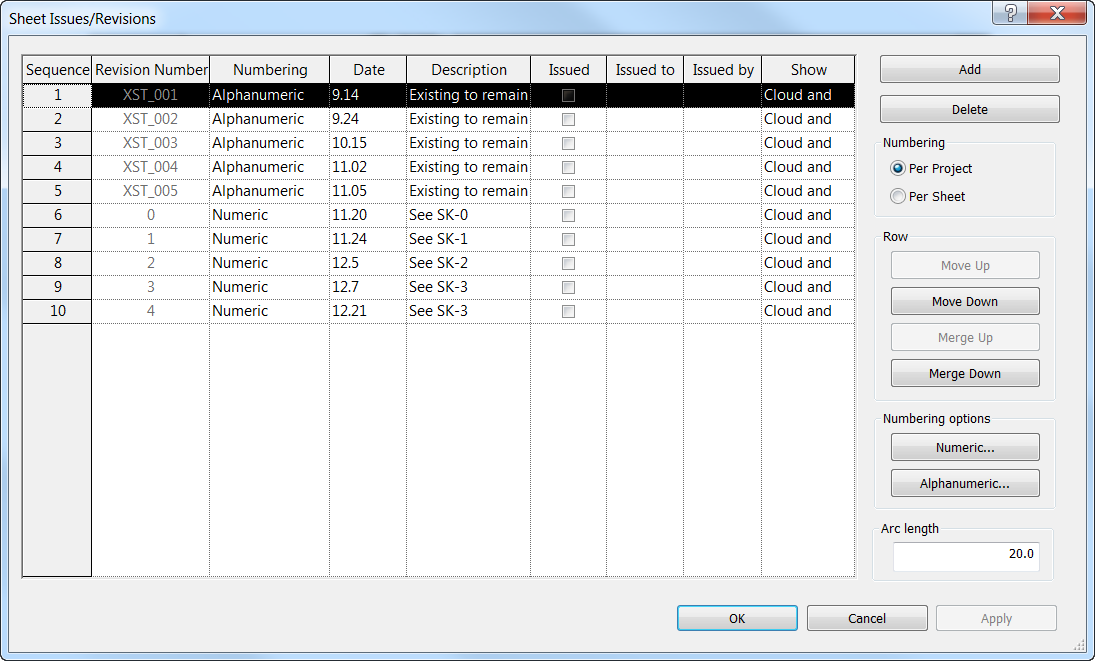Click the Cancel button

(x=867, y=618)
